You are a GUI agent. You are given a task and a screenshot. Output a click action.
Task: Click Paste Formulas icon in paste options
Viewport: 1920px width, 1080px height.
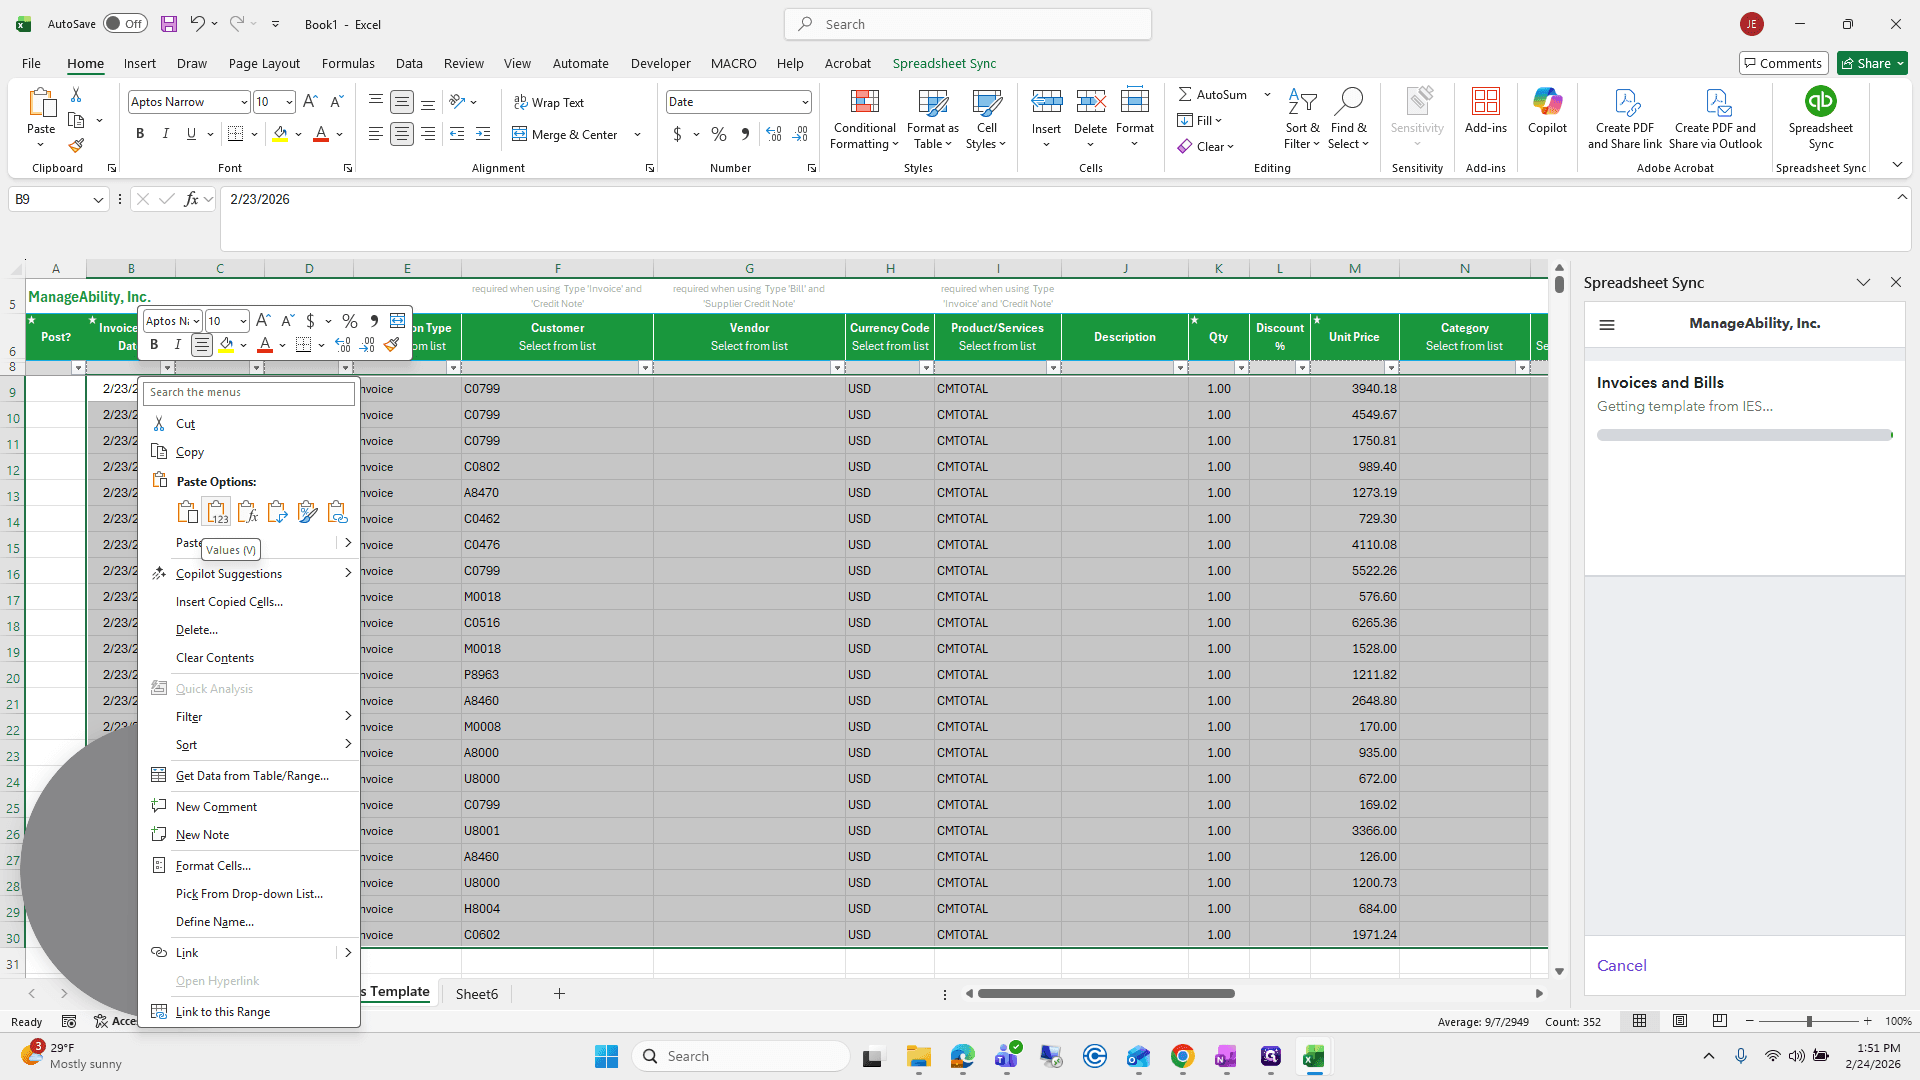click(x=247, y=512)
